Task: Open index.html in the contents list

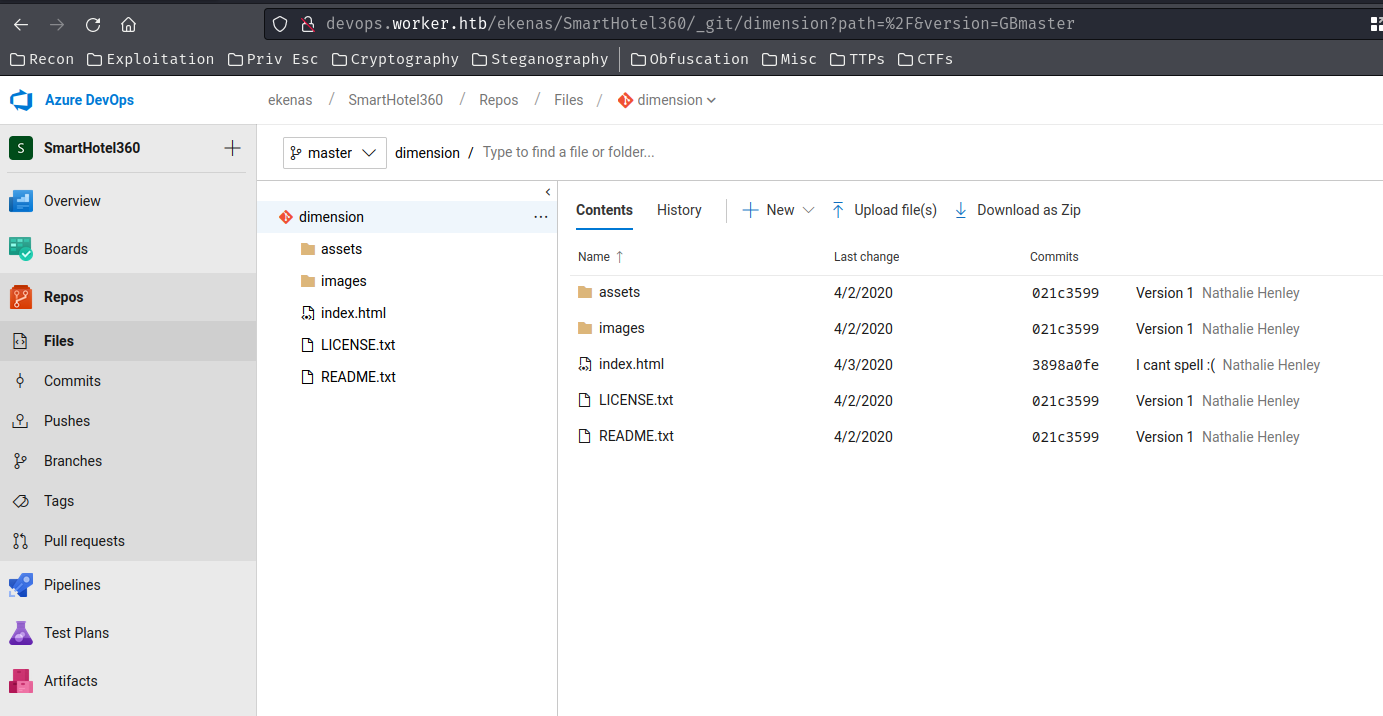Action: point(631,364)
